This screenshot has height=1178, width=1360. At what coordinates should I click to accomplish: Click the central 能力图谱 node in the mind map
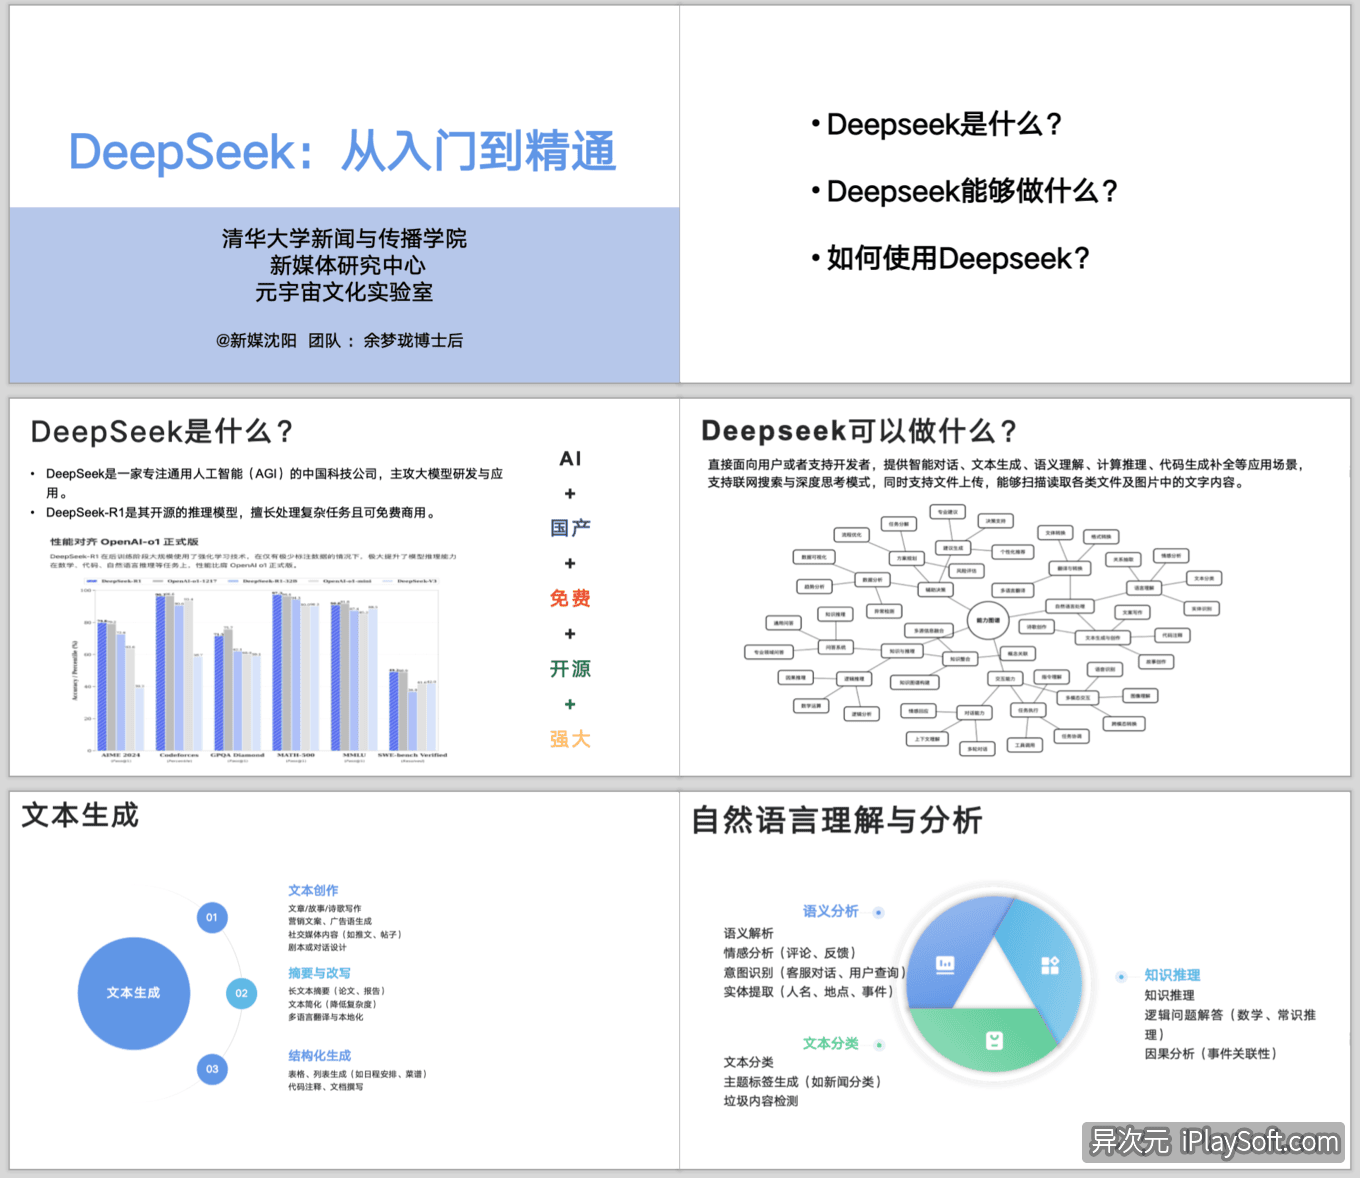[x=989, y=620]
